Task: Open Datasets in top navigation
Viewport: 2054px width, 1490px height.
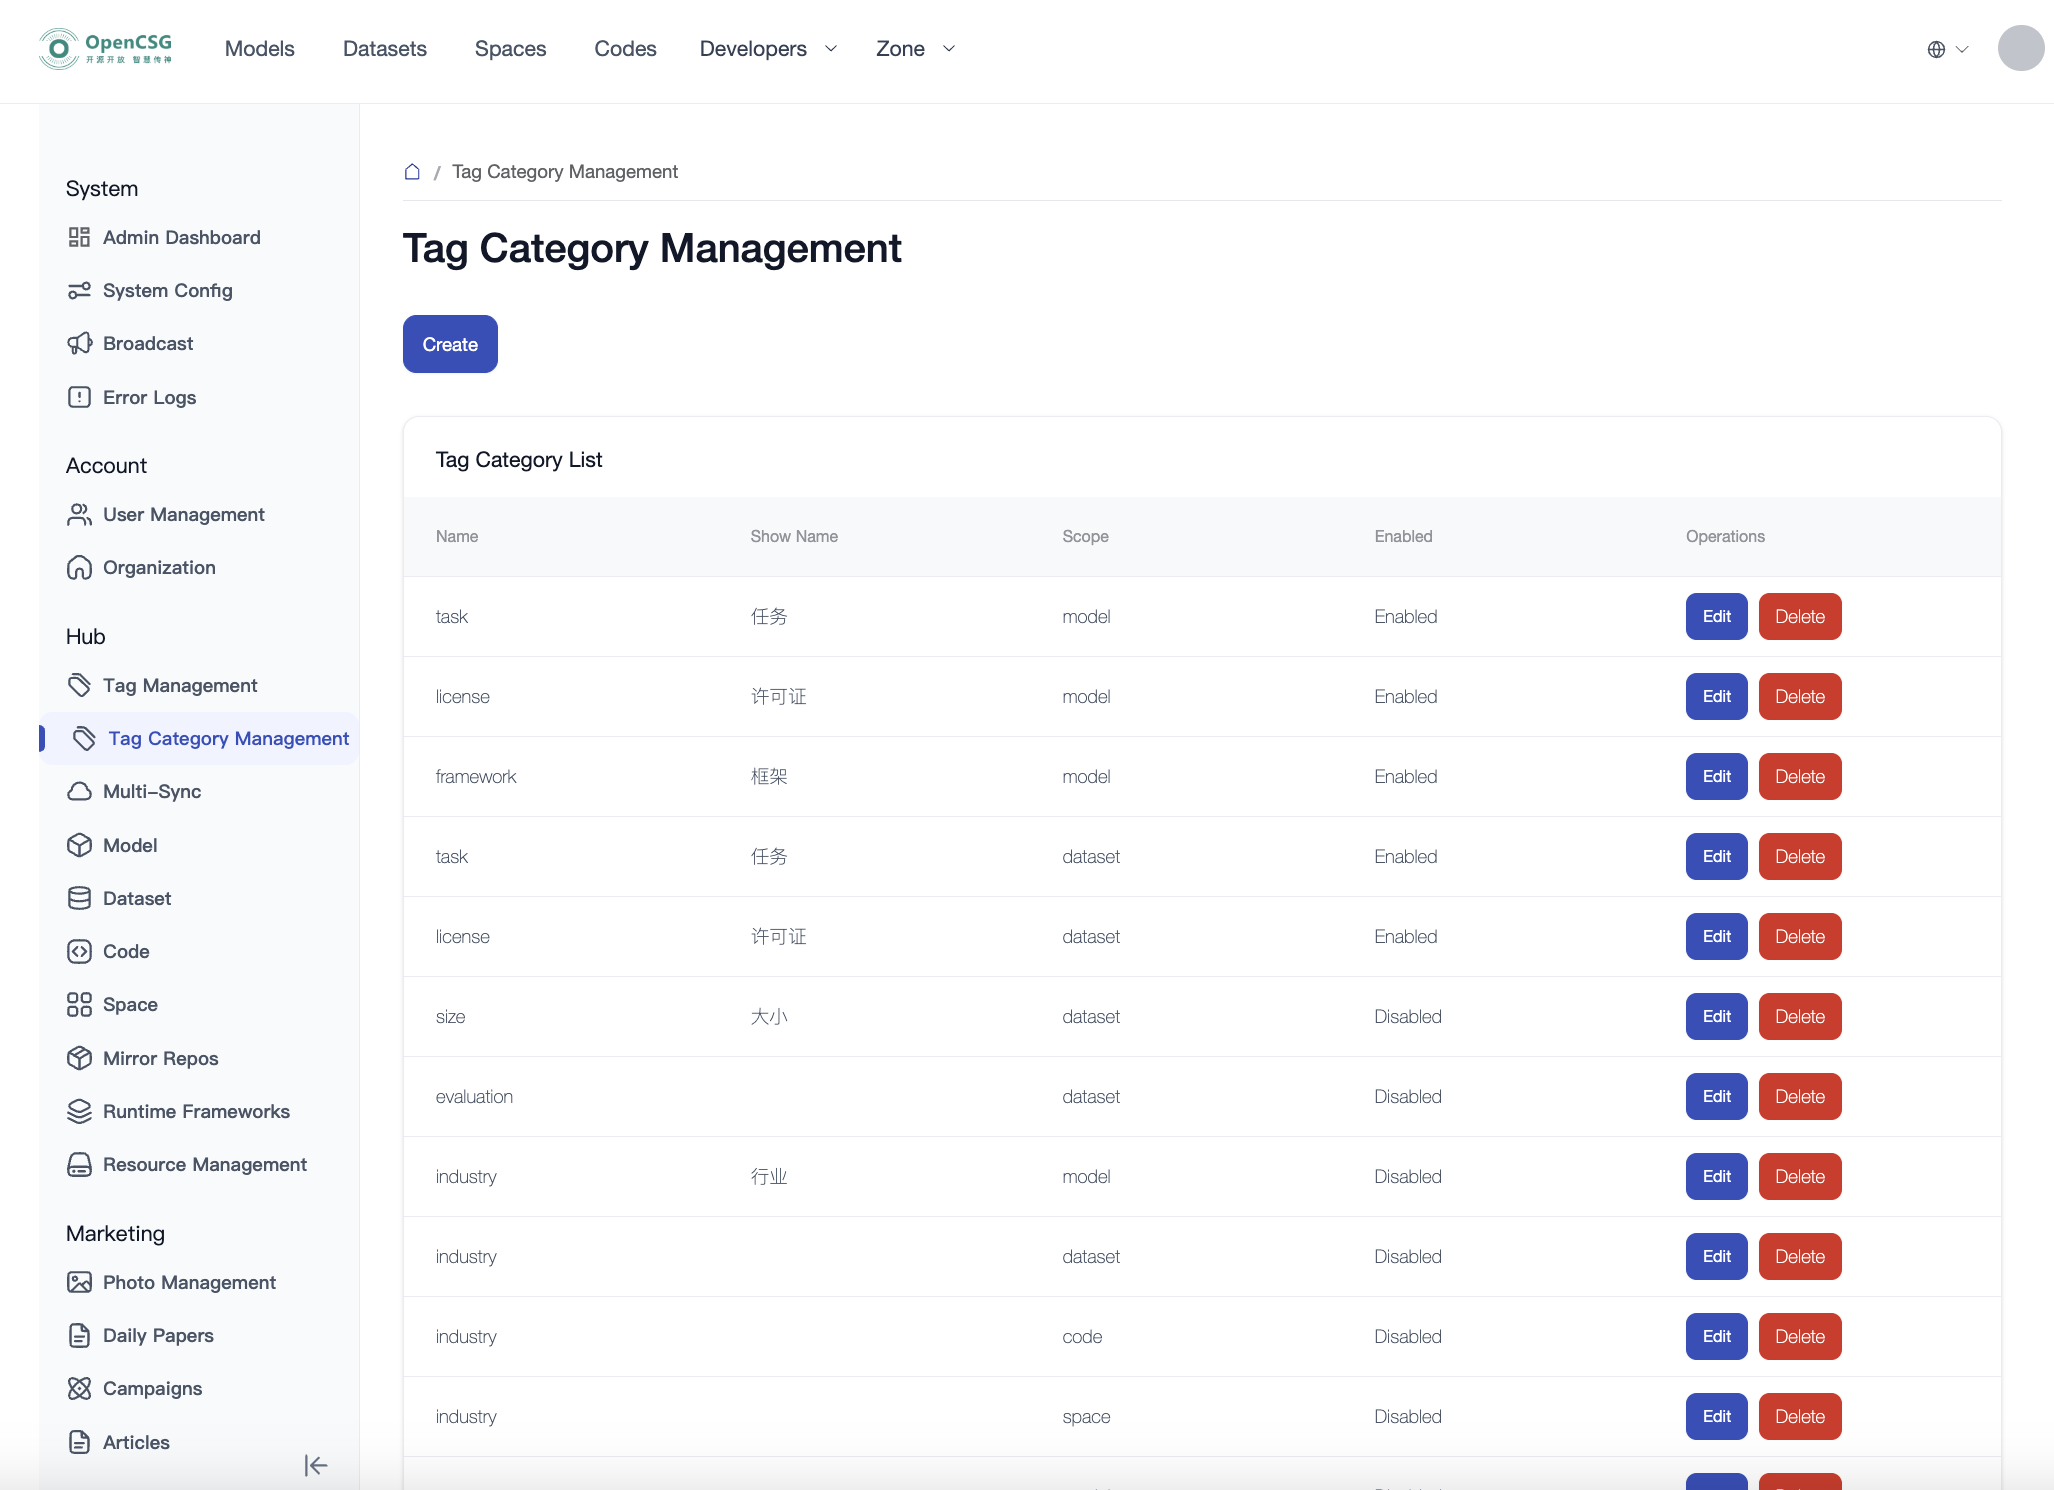Action: pyautogui.click(x=384, y=48)
